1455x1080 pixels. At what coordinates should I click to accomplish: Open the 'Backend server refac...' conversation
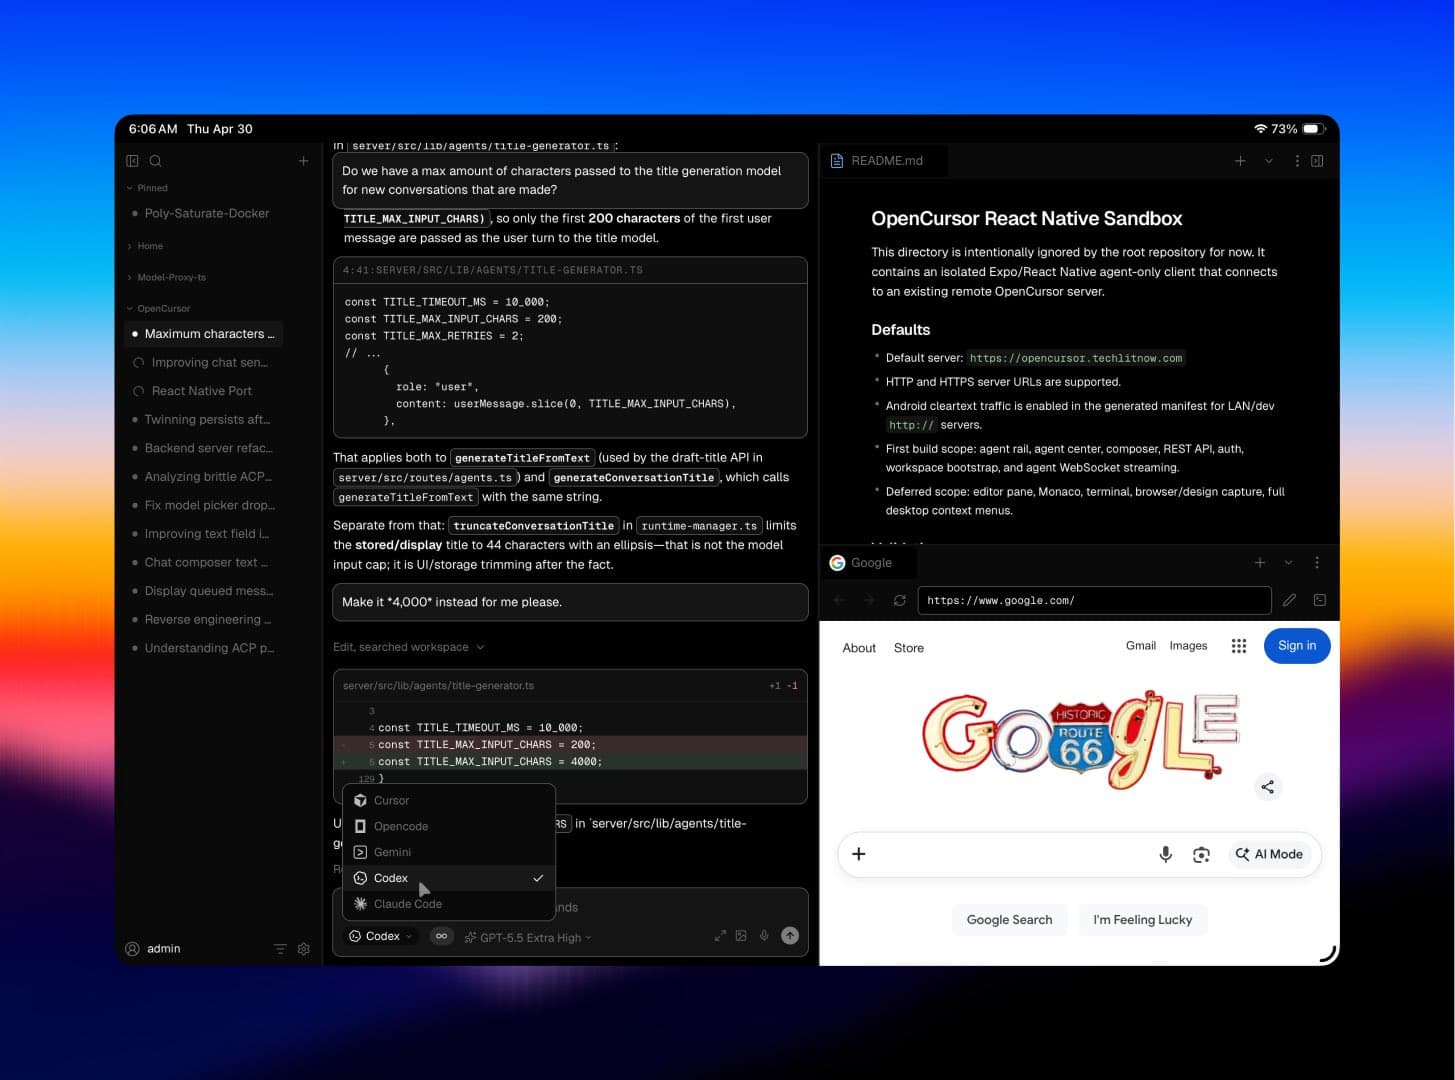[204, 448]
